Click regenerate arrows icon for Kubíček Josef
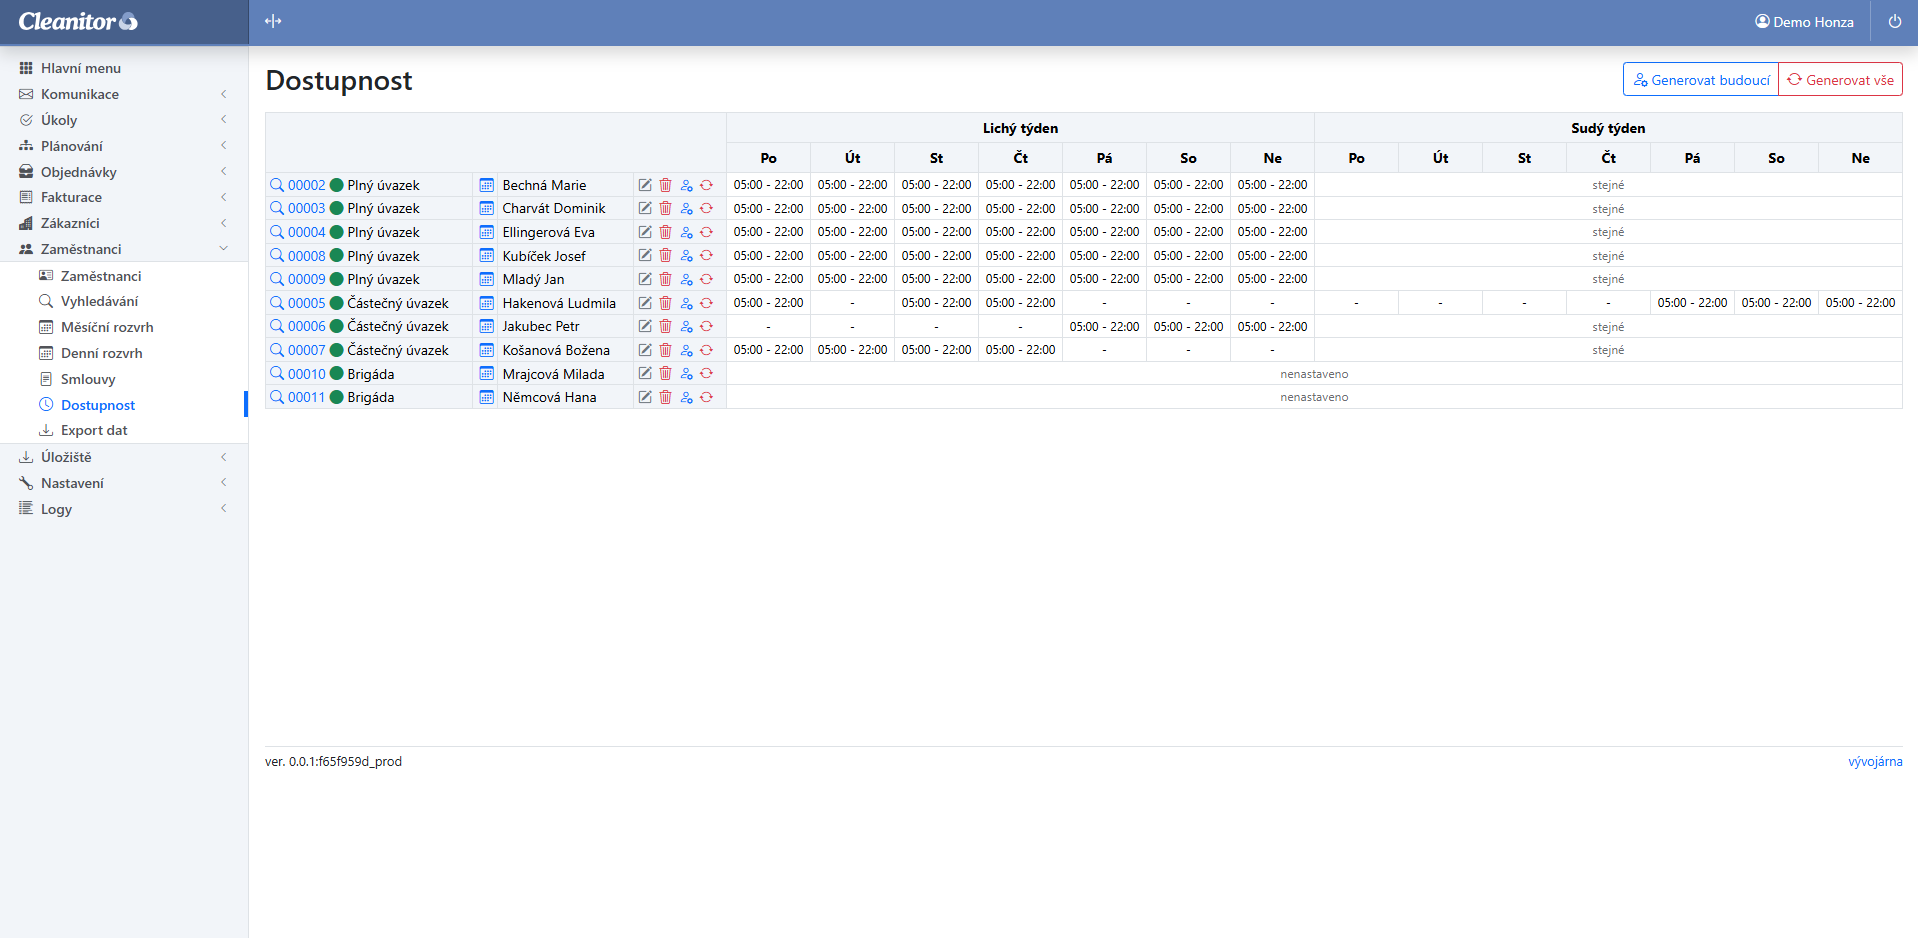The image size is (1918, 938). click(706, 256)
